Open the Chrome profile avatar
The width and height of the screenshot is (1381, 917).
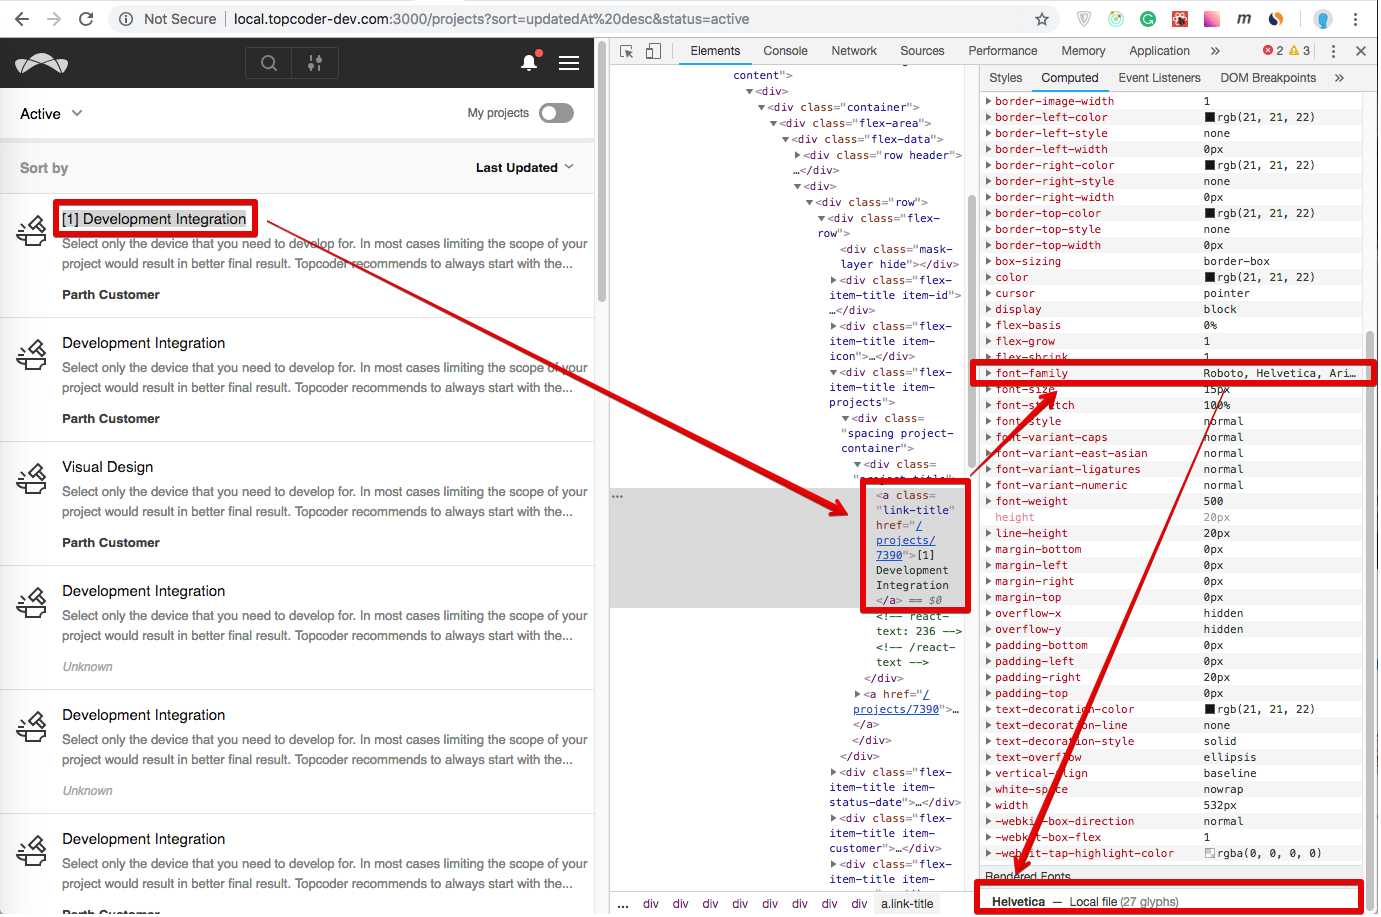1323,19
